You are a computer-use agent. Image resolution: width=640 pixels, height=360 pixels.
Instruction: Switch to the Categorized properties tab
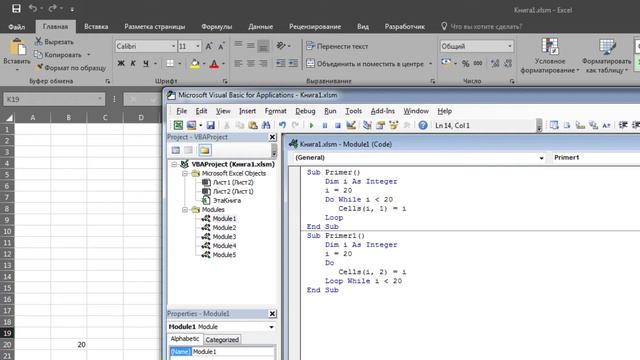(x=222, y=340)
